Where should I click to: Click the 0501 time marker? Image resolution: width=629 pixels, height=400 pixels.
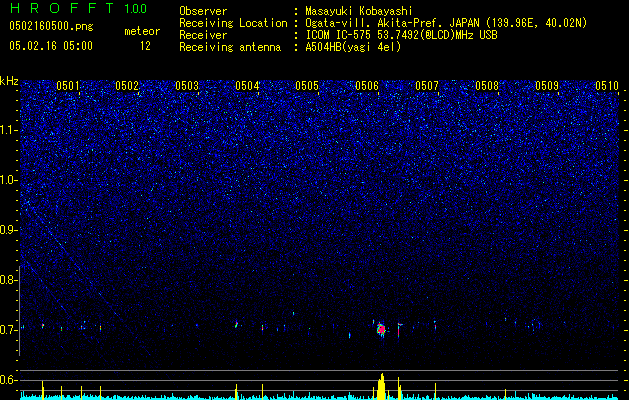68,86
